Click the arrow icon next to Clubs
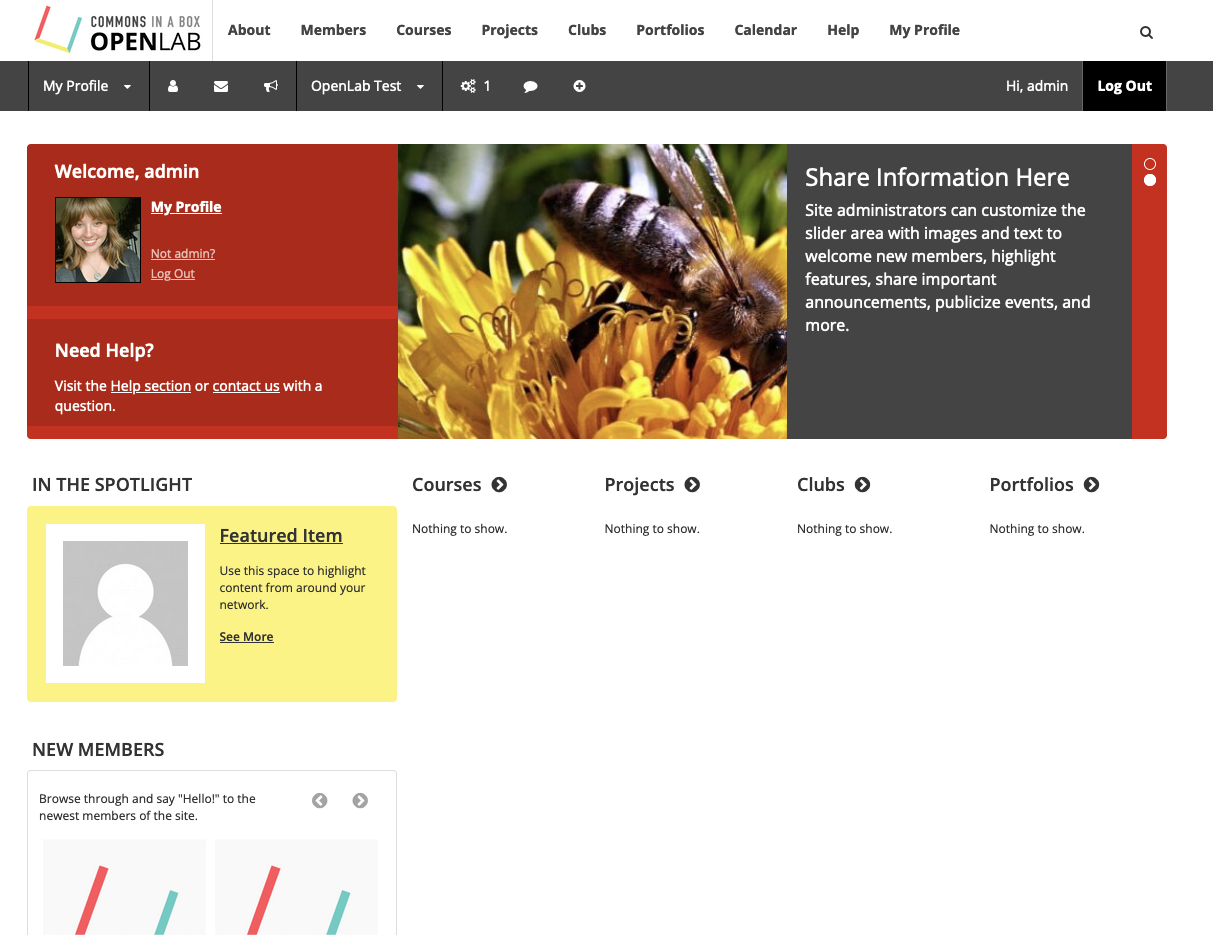 coord(862,485)
